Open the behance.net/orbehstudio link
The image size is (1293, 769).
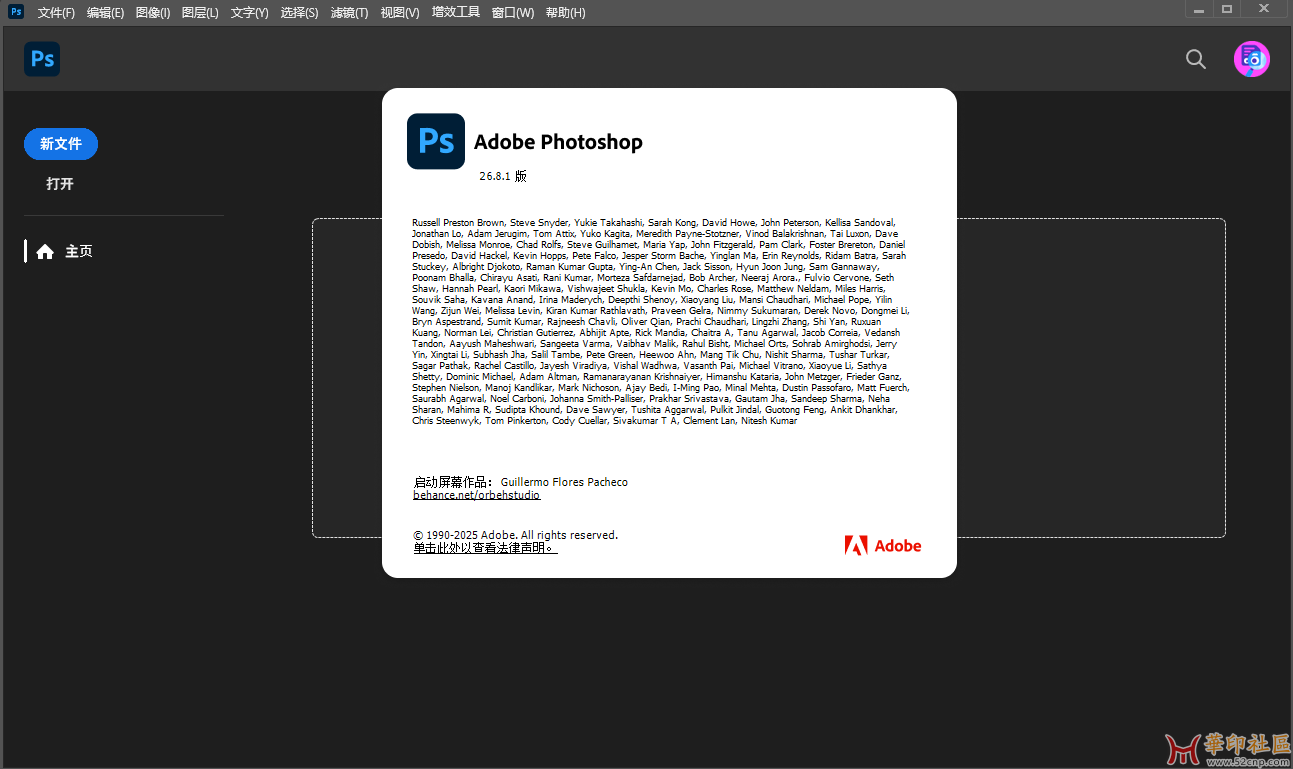point(477,495)
